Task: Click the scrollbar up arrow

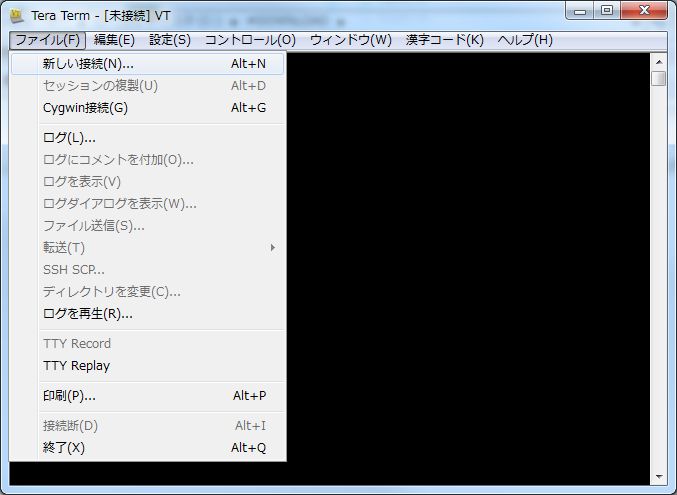Action: point(658,61)
